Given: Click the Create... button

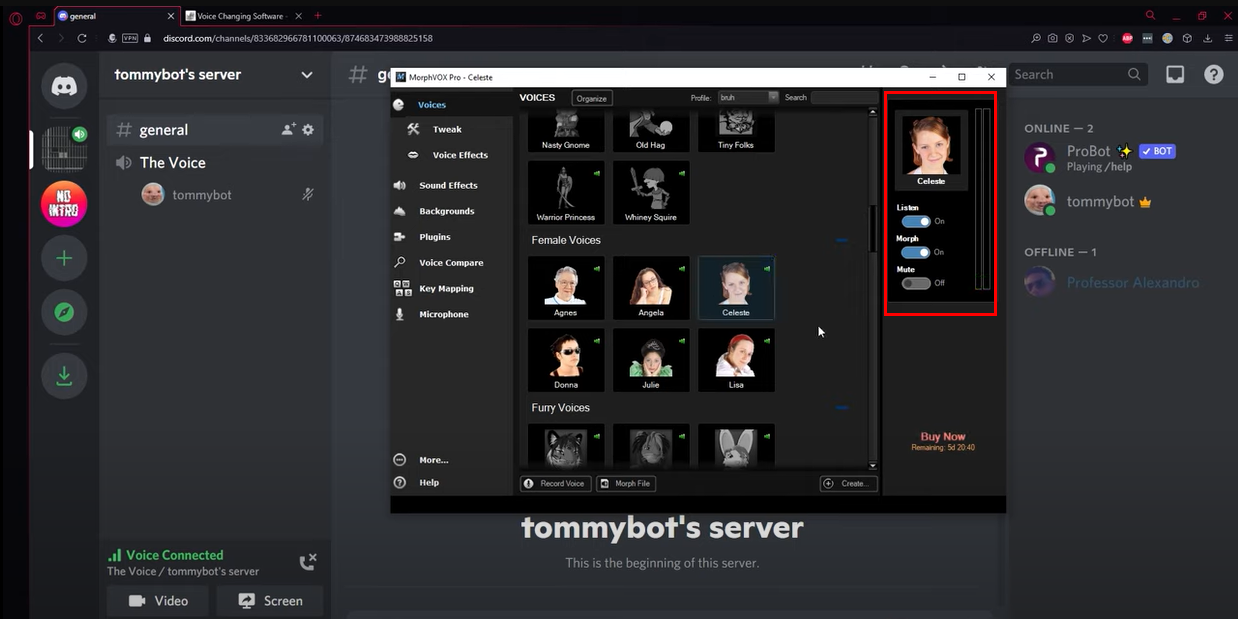Looking at the screenshot, I should (x=849, y=483).
